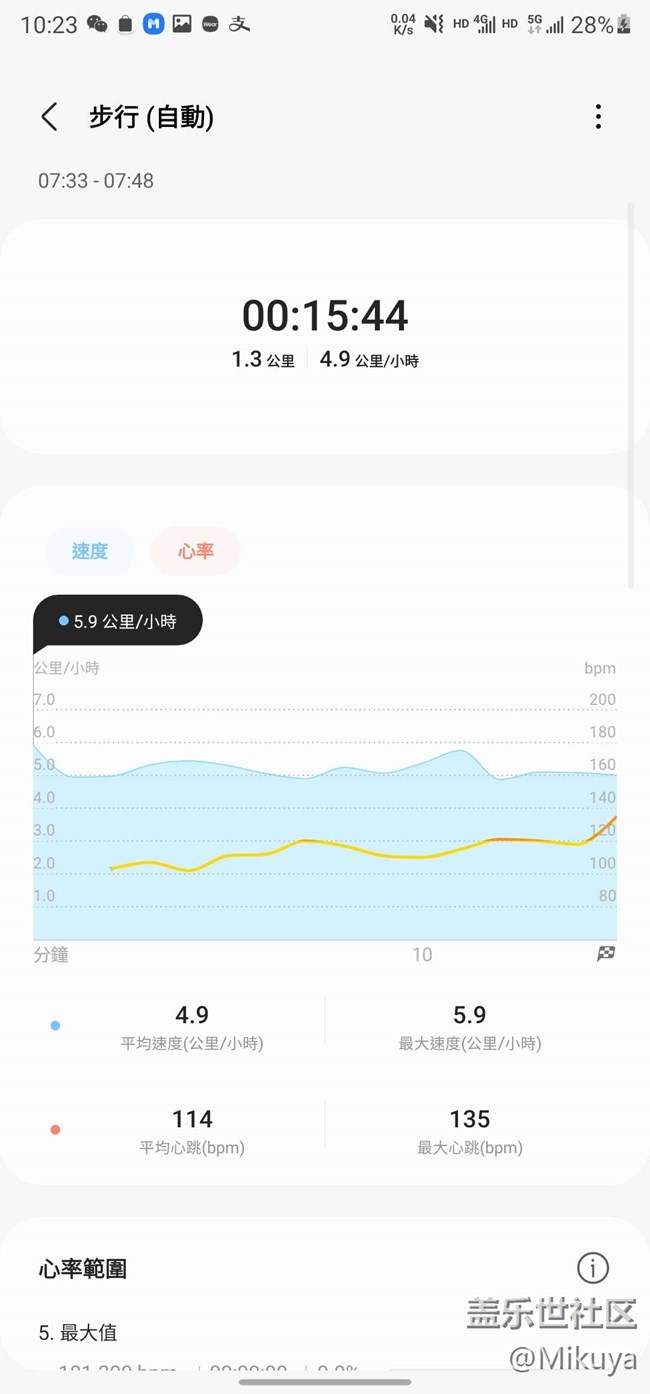
Task: Tap the blue average speed dot
Action: [55, 1025]
